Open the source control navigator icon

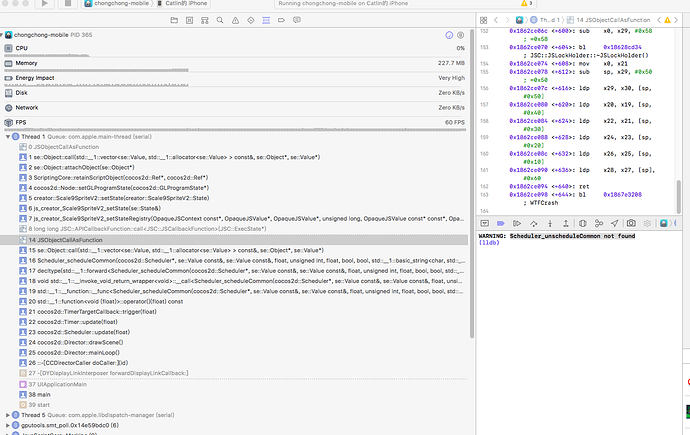190,20
